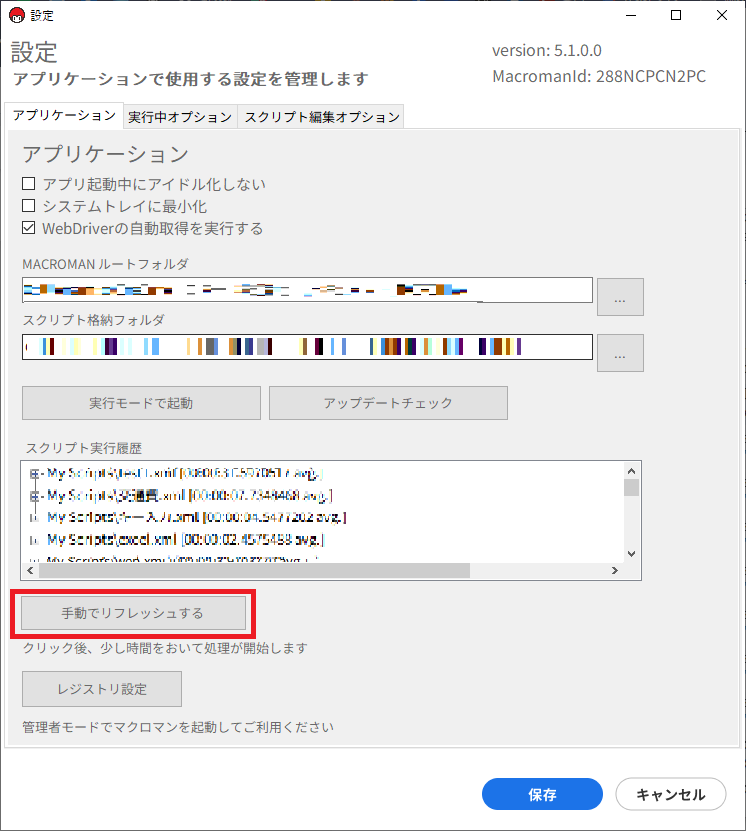746x831 pixels.
Task: Minimize the 設定 window
Action: pyautogui.click(x=630, y=15)
